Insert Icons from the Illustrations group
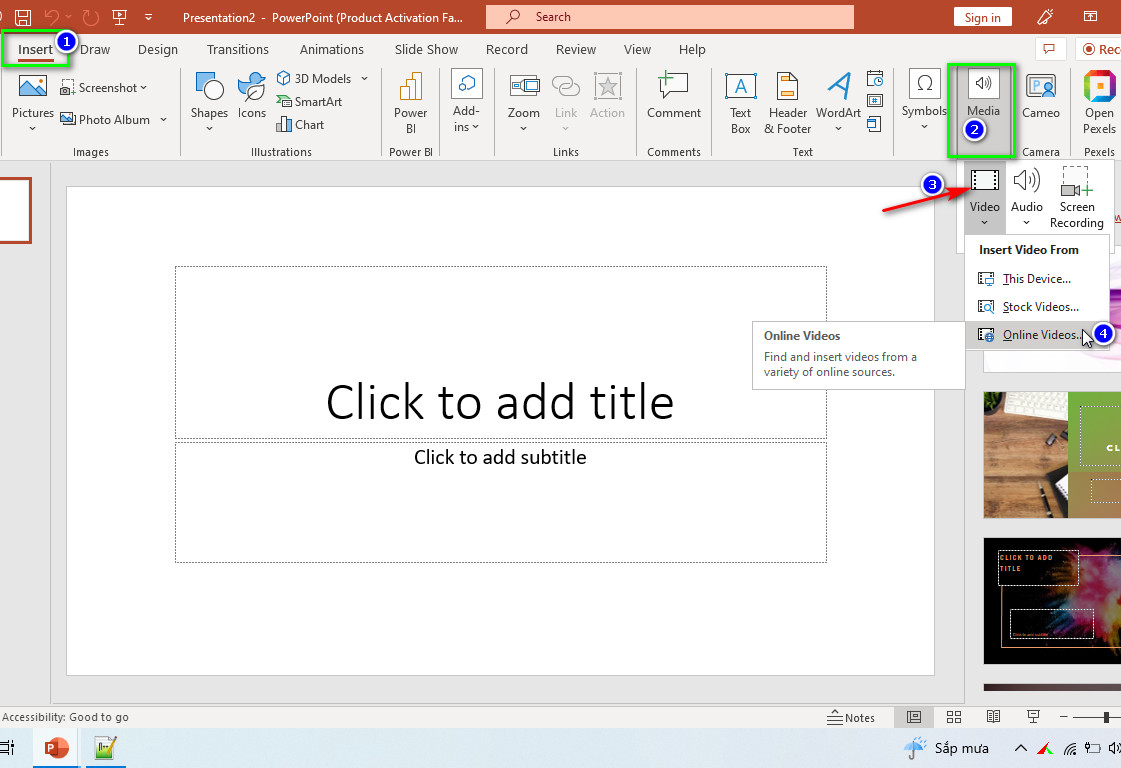 pyautogui.click(x=252, y=95)
